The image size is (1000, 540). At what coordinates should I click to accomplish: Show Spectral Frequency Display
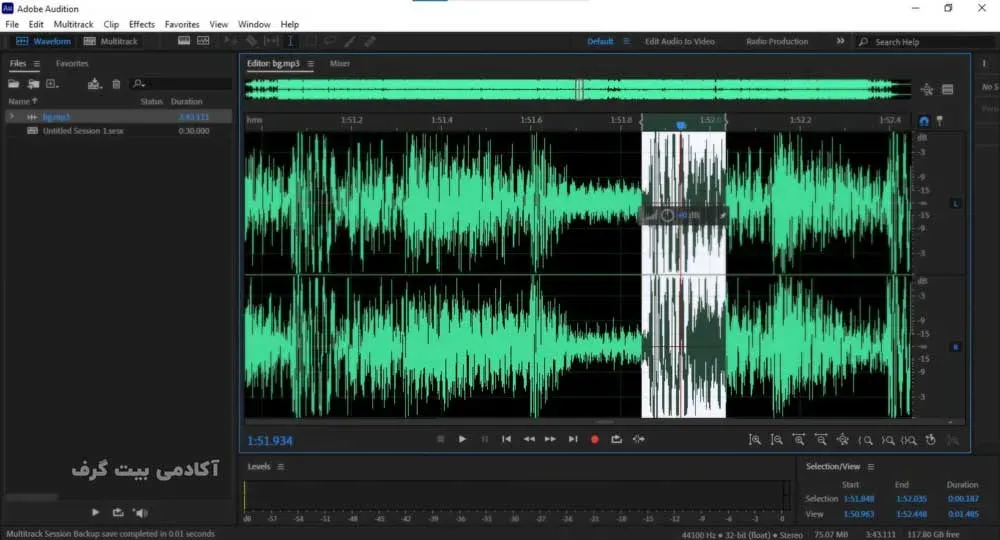pos(184,41)
